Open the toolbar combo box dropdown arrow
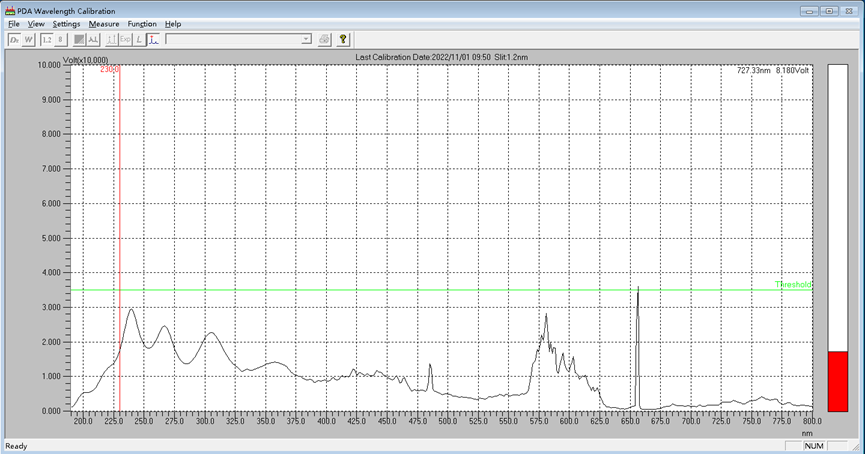Screen dimensions: 865x454 [x=306, y=39]
